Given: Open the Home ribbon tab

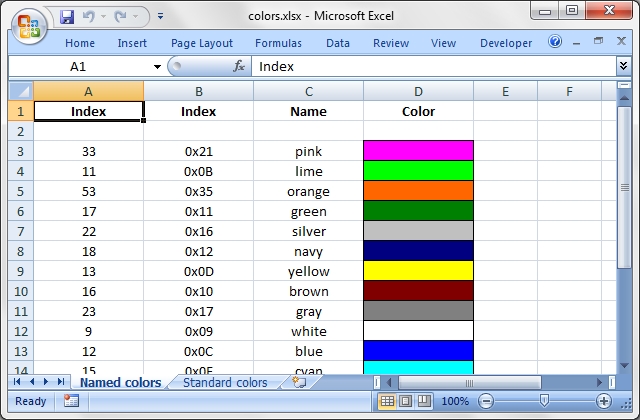Looking at the screenshot, I should tap(80, 43).
